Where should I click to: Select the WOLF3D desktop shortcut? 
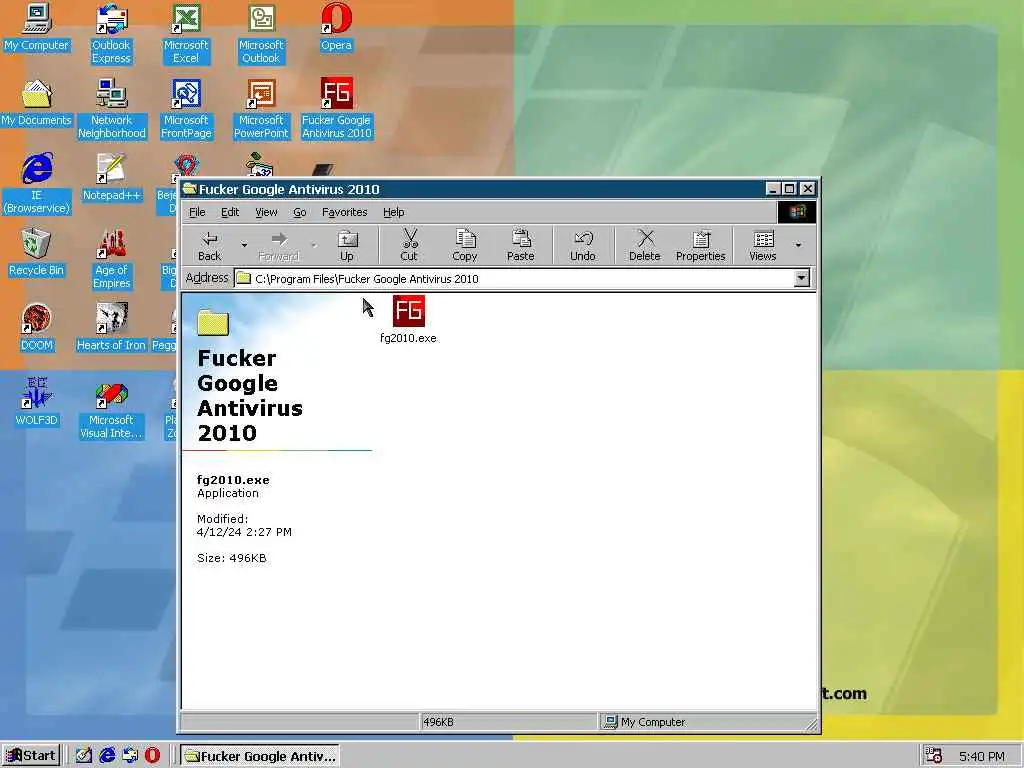[x=37, y=403]
